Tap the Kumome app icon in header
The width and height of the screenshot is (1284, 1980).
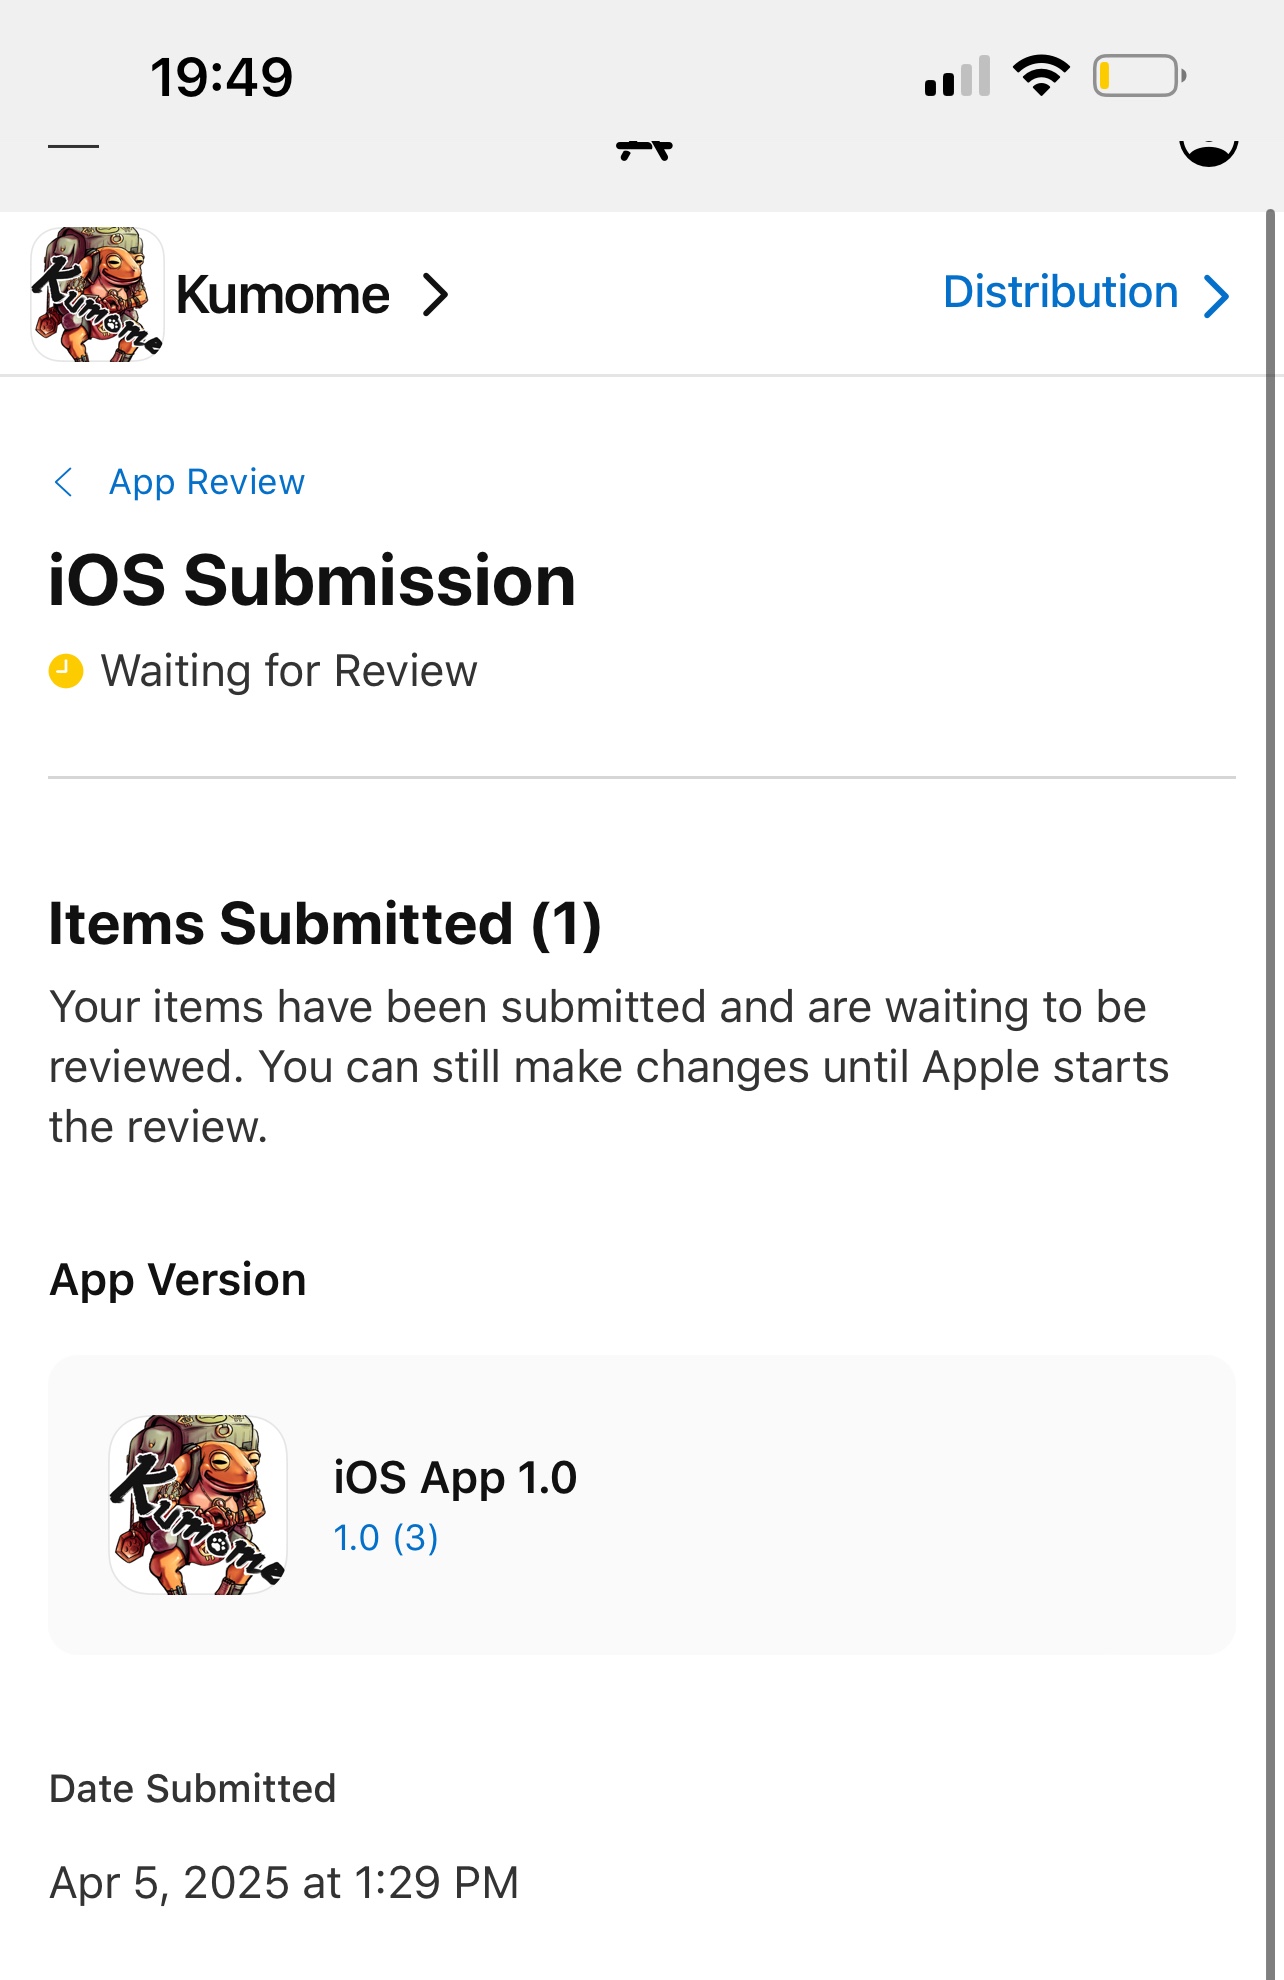coord(98,294)
